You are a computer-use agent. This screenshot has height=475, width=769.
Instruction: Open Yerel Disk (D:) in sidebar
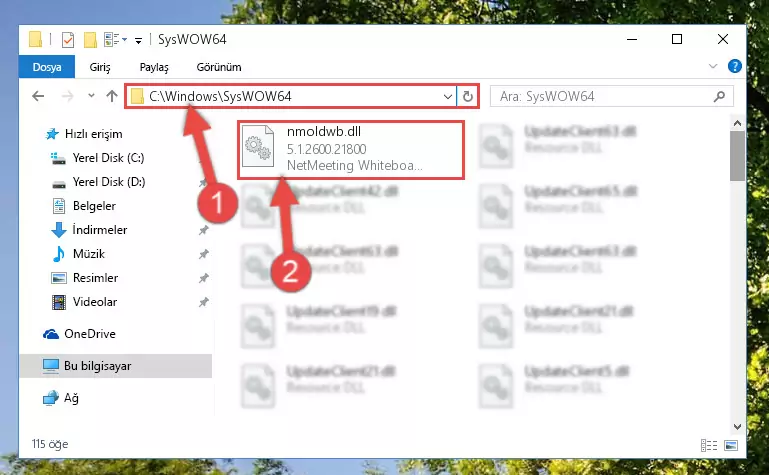pos(108,182)
